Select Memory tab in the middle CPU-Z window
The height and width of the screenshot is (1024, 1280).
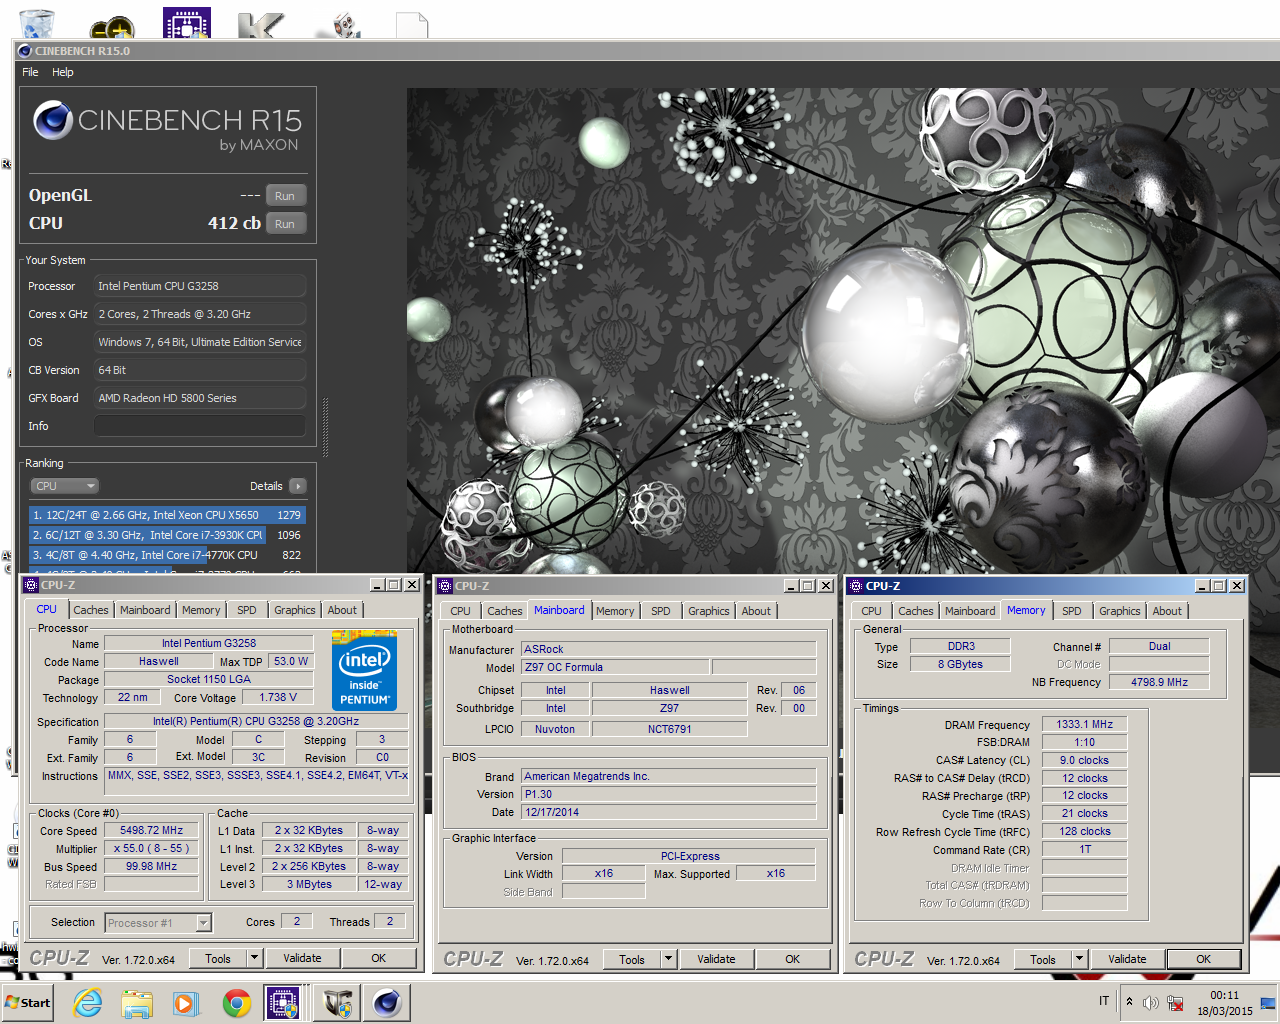[x=615, y=611]
